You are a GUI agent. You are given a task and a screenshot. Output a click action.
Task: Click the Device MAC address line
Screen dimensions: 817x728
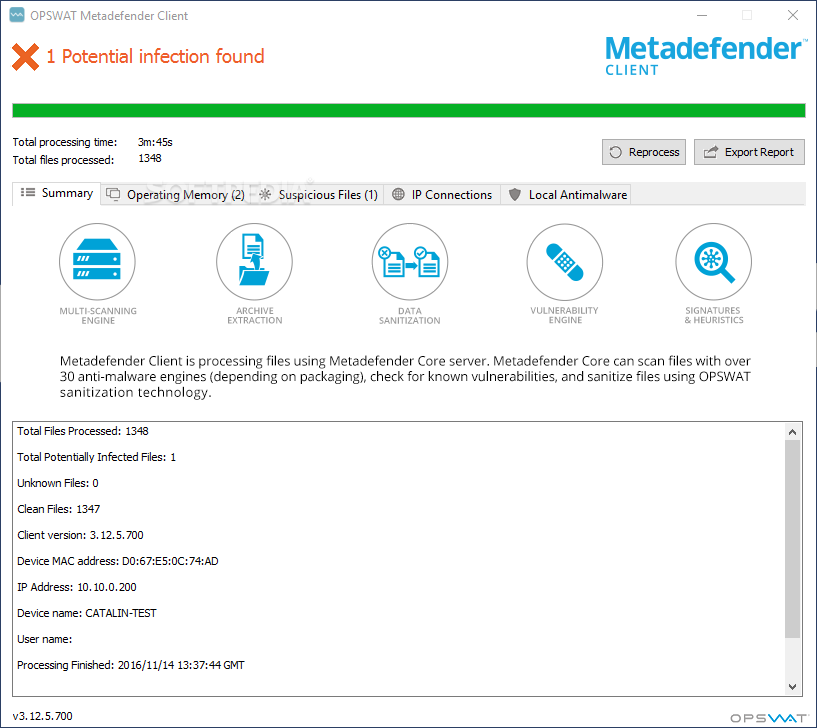pyautogui.click(x=118, y=561)
